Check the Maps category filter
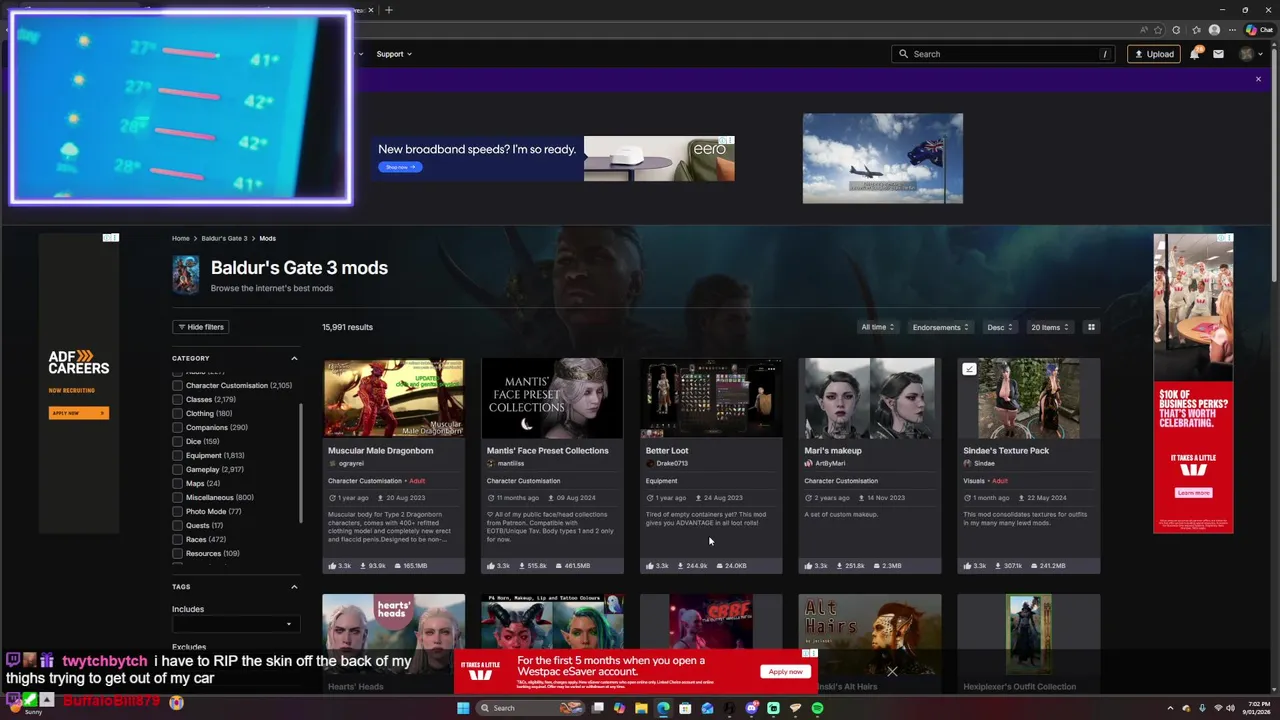This screenshot has height=720, width=1280. point(177,483)
